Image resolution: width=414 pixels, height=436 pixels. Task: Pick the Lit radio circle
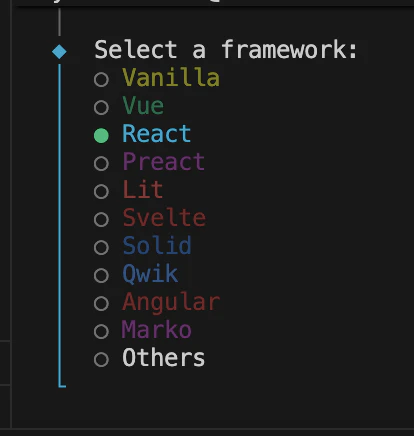pyautogui.click(x=101, y=192)
